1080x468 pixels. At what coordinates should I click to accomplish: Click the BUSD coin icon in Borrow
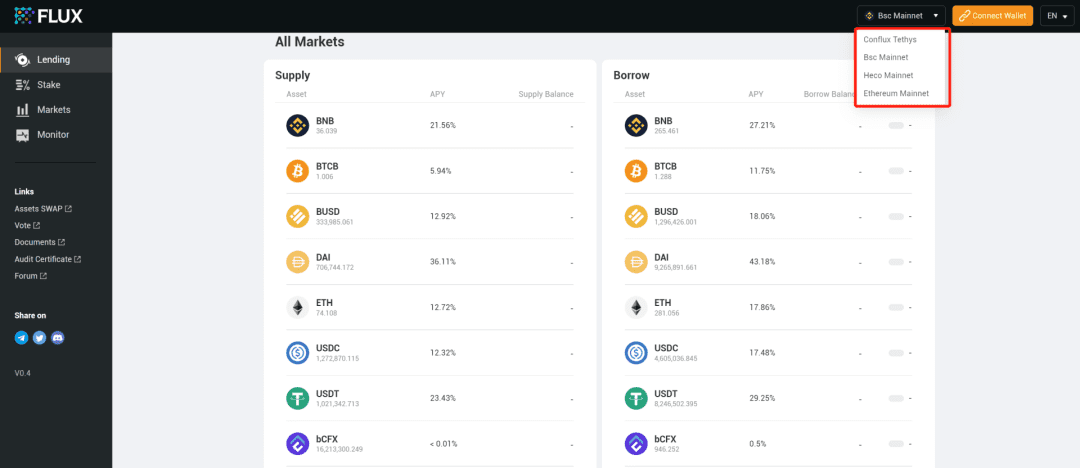636,216
